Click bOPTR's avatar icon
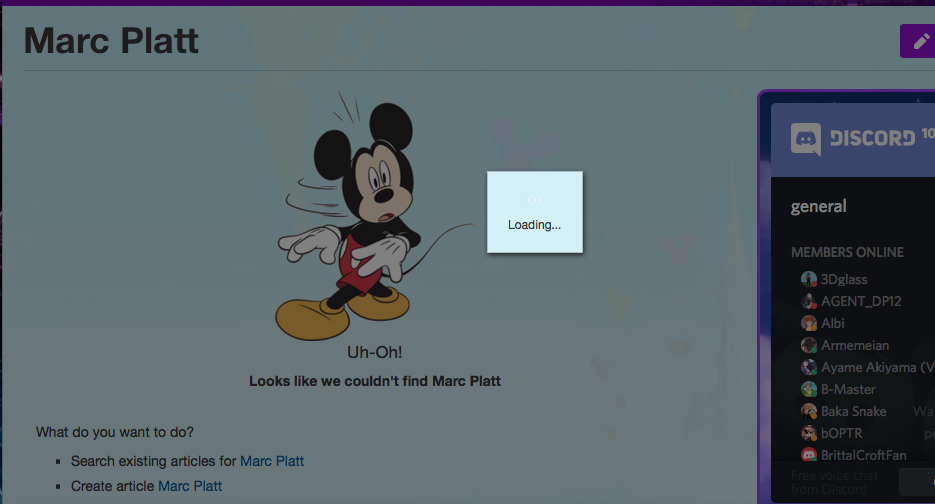Screen dimensions: 935x504 (809, 433)
